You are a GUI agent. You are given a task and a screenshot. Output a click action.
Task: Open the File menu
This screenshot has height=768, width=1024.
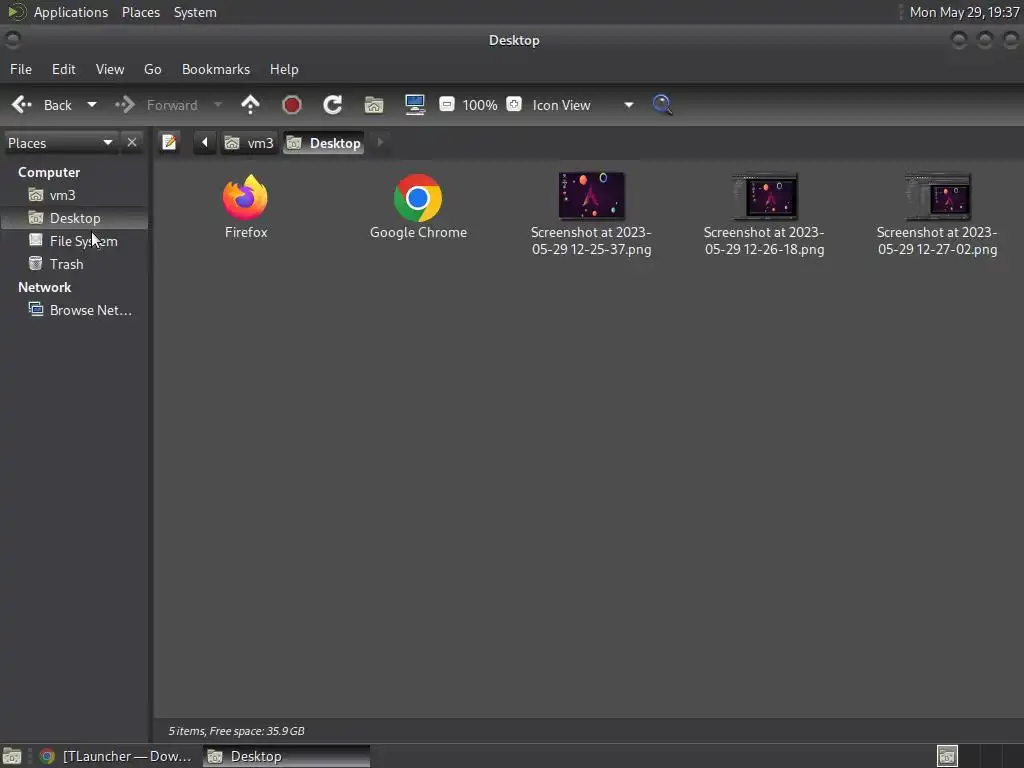click(x=21, y=69)
